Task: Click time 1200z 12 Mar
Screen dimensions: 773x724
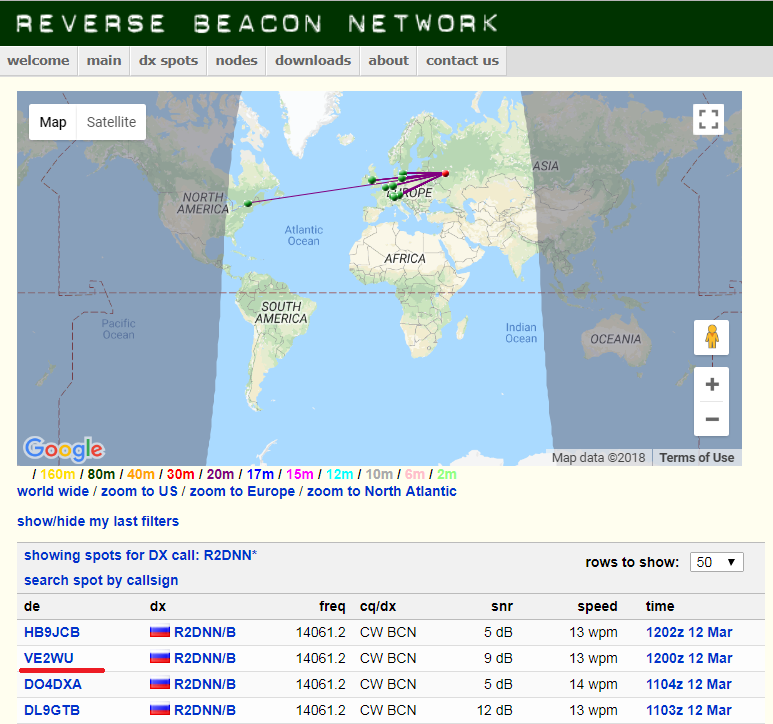Action: click(x=689, y=658)
